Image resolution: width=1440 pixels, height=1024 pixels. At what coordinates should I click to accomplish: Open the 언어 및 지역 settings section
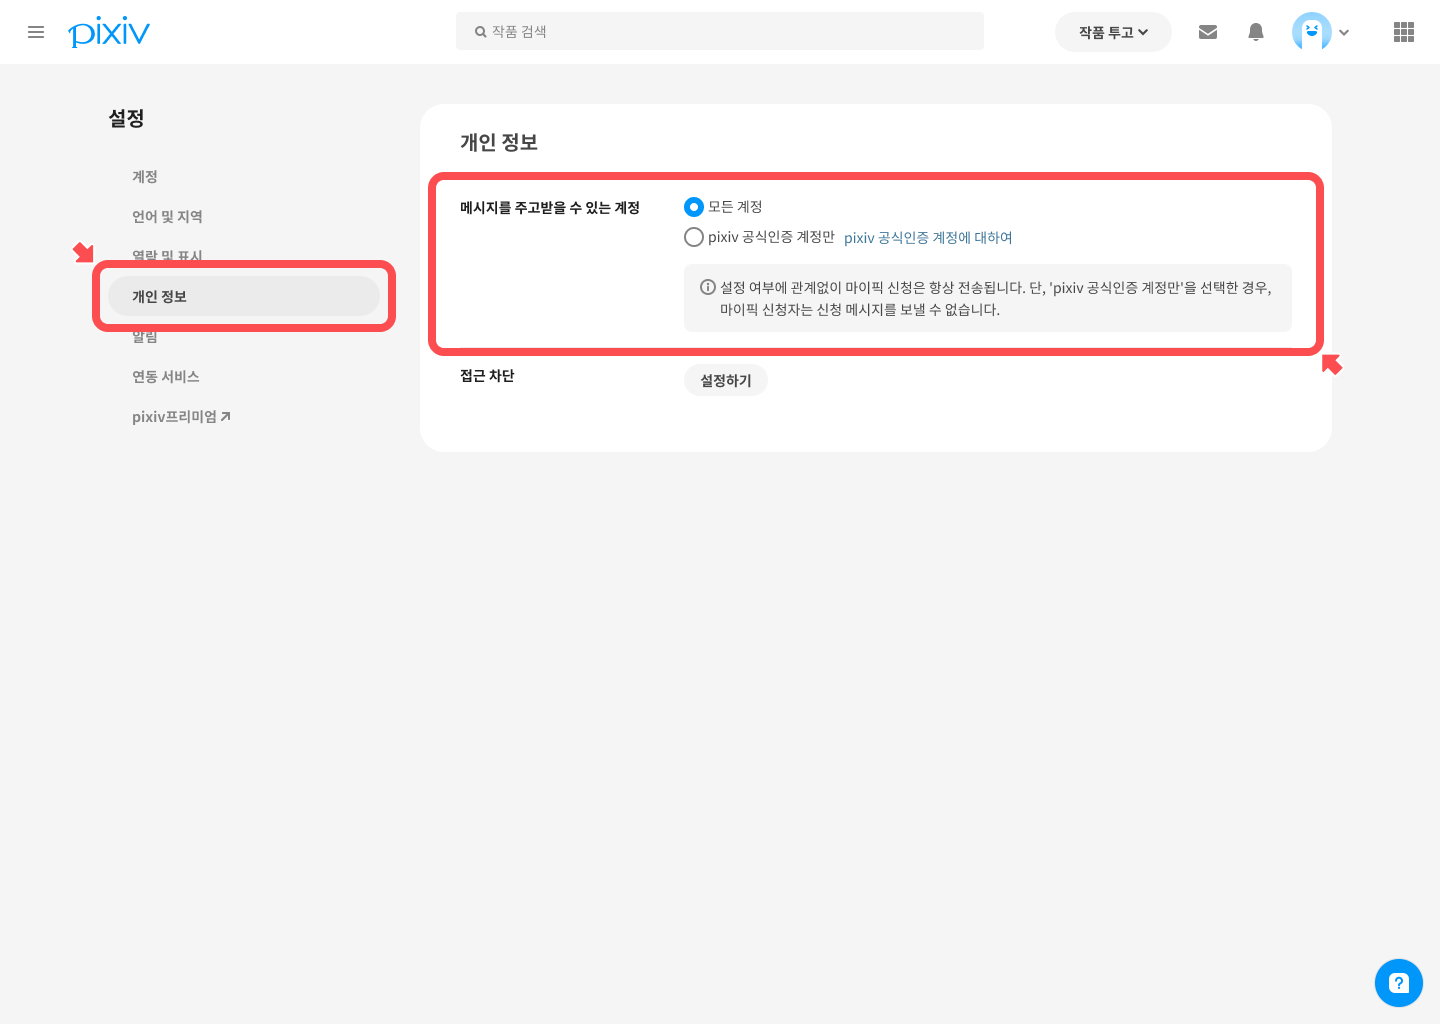point(167,216)
